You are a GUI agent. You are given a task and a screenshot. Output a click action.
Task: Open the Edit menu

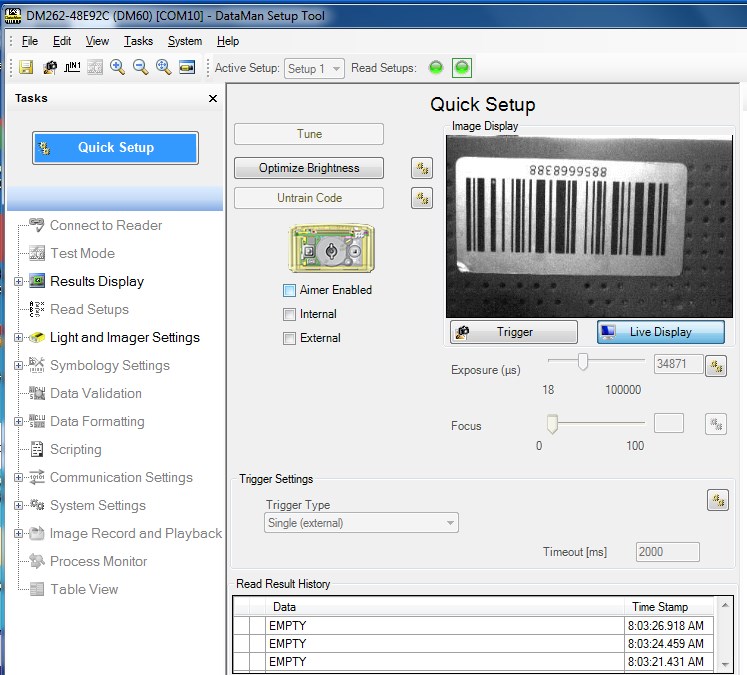coord(62,41)
